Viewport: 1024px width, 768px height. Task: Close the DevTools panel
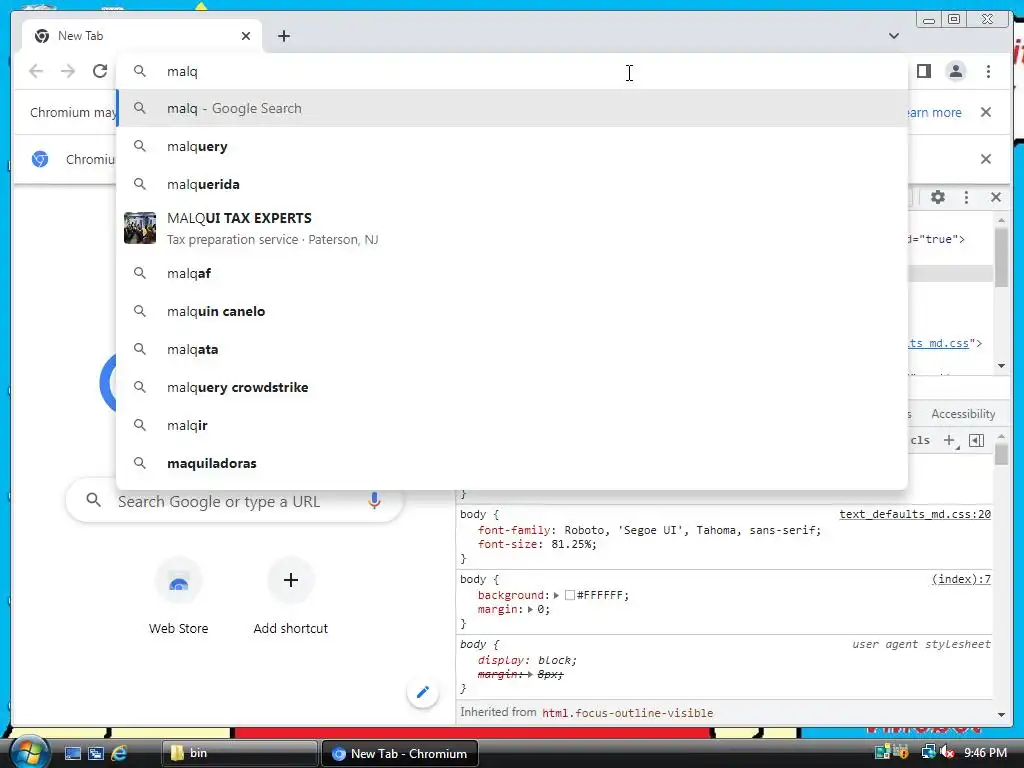click(x=996, y=197)
